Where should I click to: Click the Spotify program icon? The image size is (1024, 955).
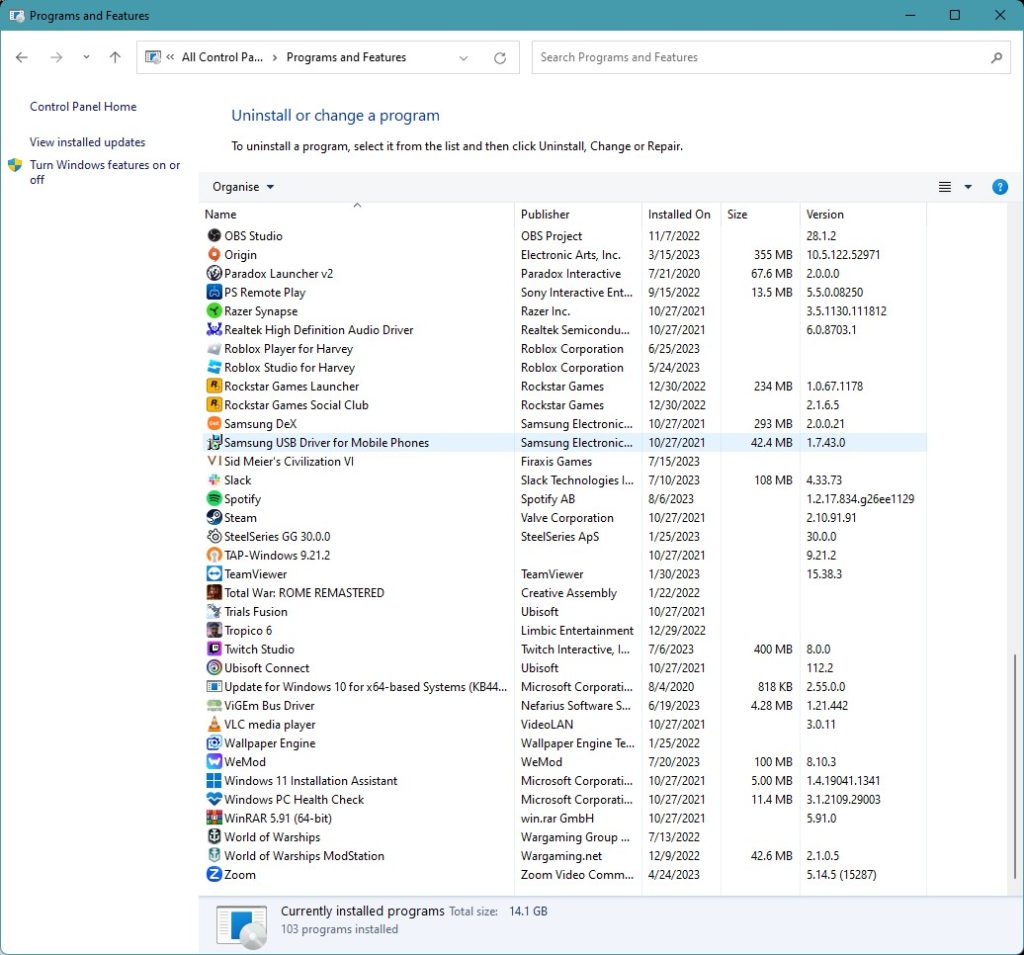point(214,499)
